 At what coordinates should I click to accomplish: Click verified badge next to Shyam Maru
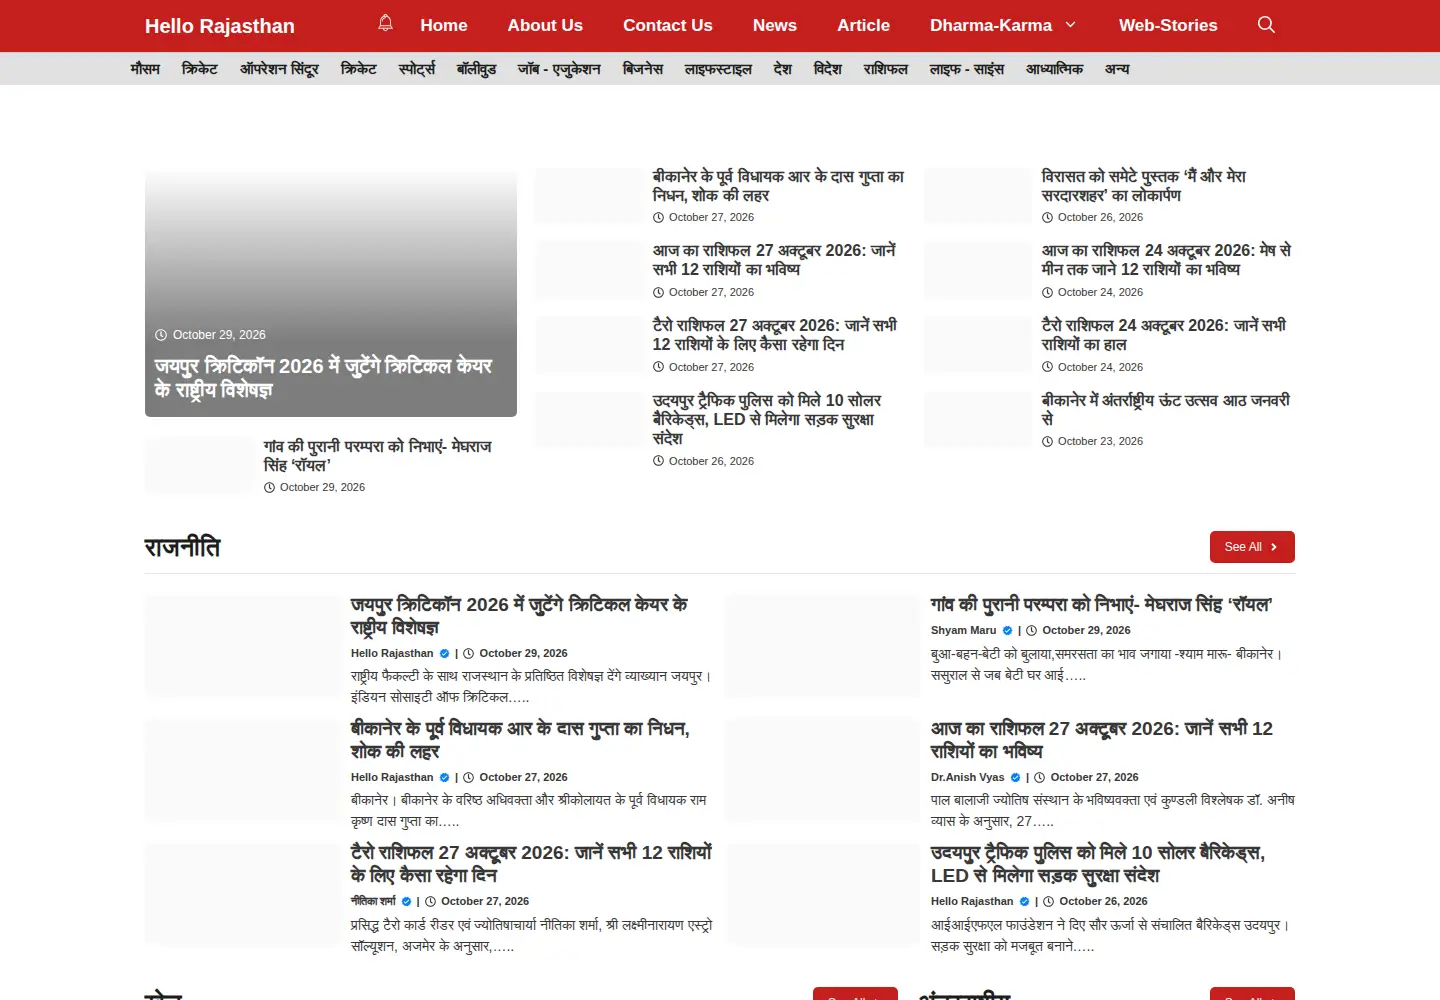pos(1008,630)
